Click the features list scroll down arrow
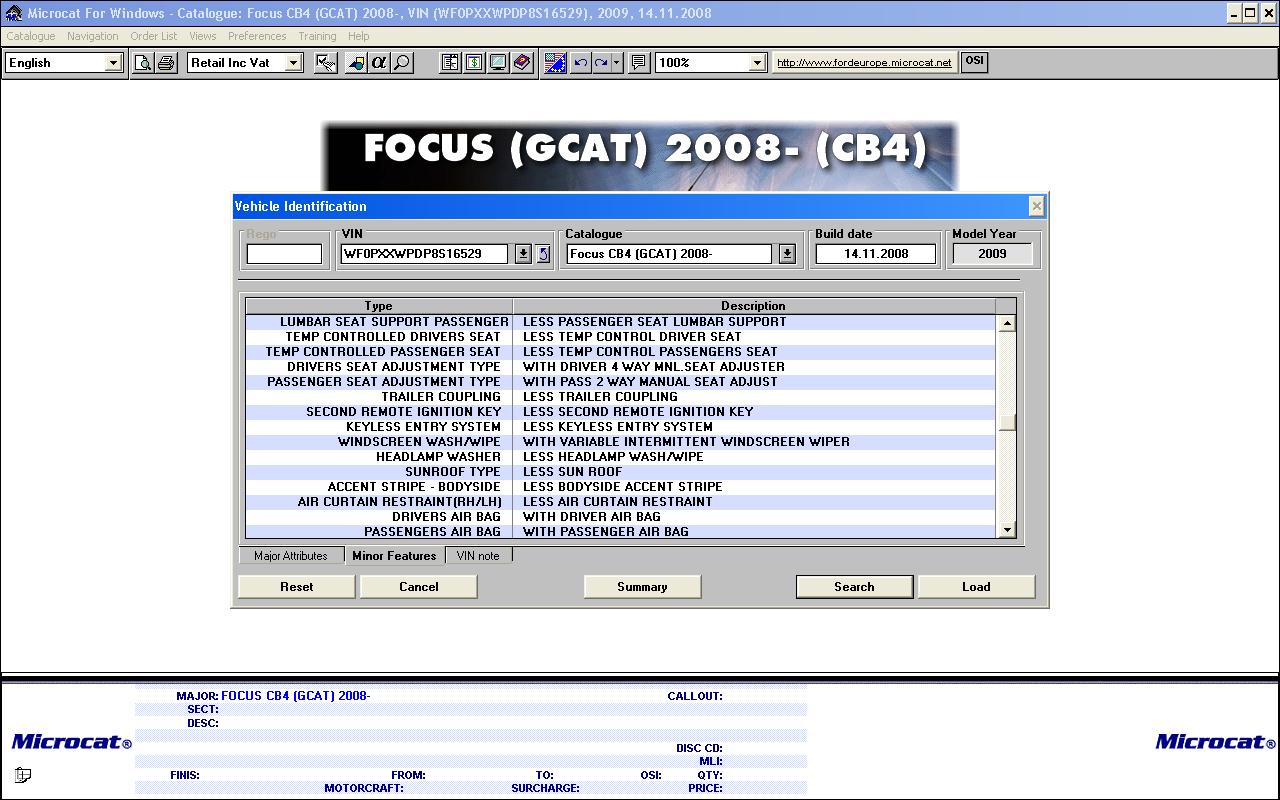Screen dimensions: 1280x800 tap(1007, 530)
